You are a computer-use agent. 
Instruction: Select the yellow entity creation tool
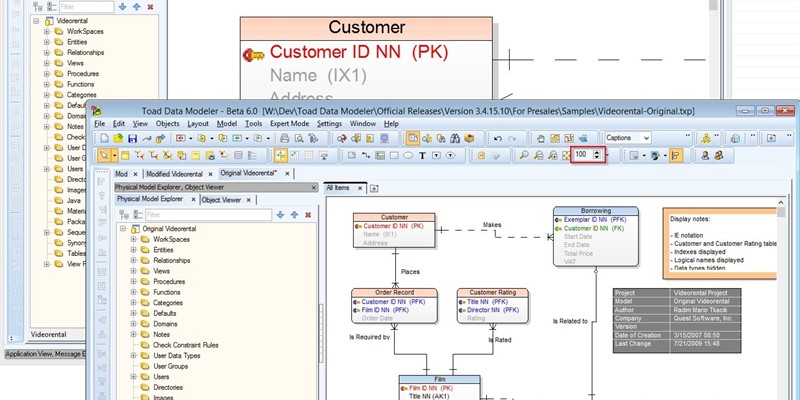pos(125,155)
